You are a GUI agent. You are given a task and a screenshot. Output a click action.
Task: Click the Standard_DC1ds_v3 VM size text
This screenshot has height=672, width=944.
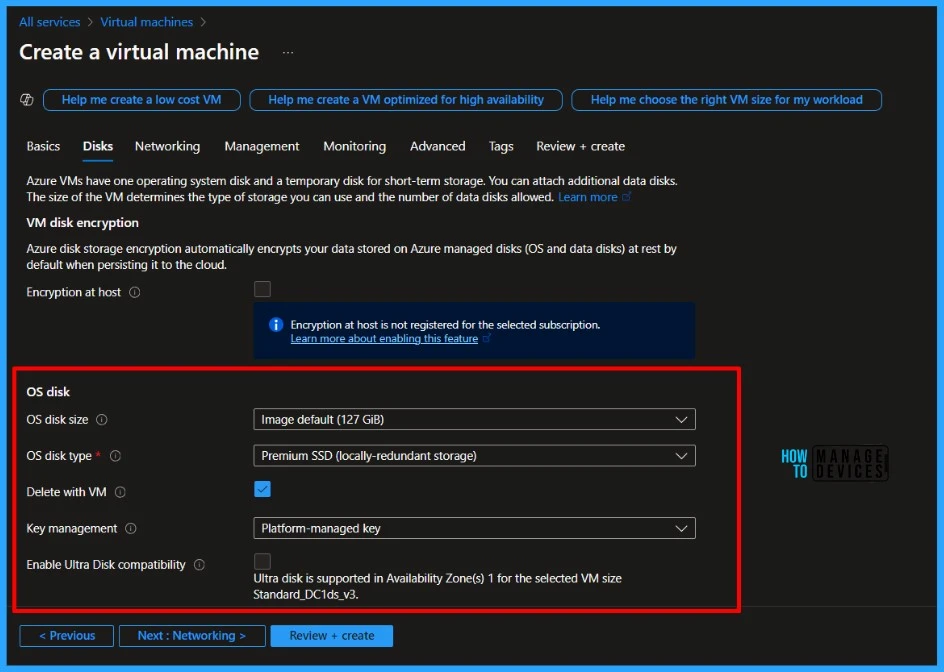click(x=305, y=594)
